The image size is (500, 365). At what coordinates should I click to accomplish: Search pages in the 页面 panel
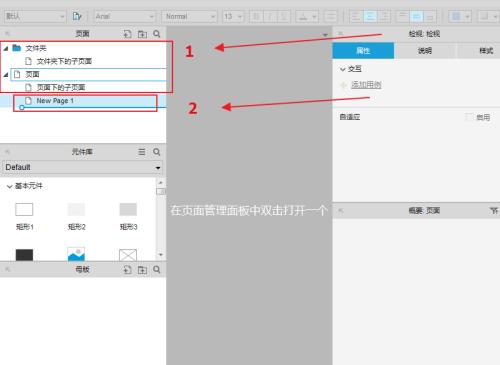tap(157, 34)
